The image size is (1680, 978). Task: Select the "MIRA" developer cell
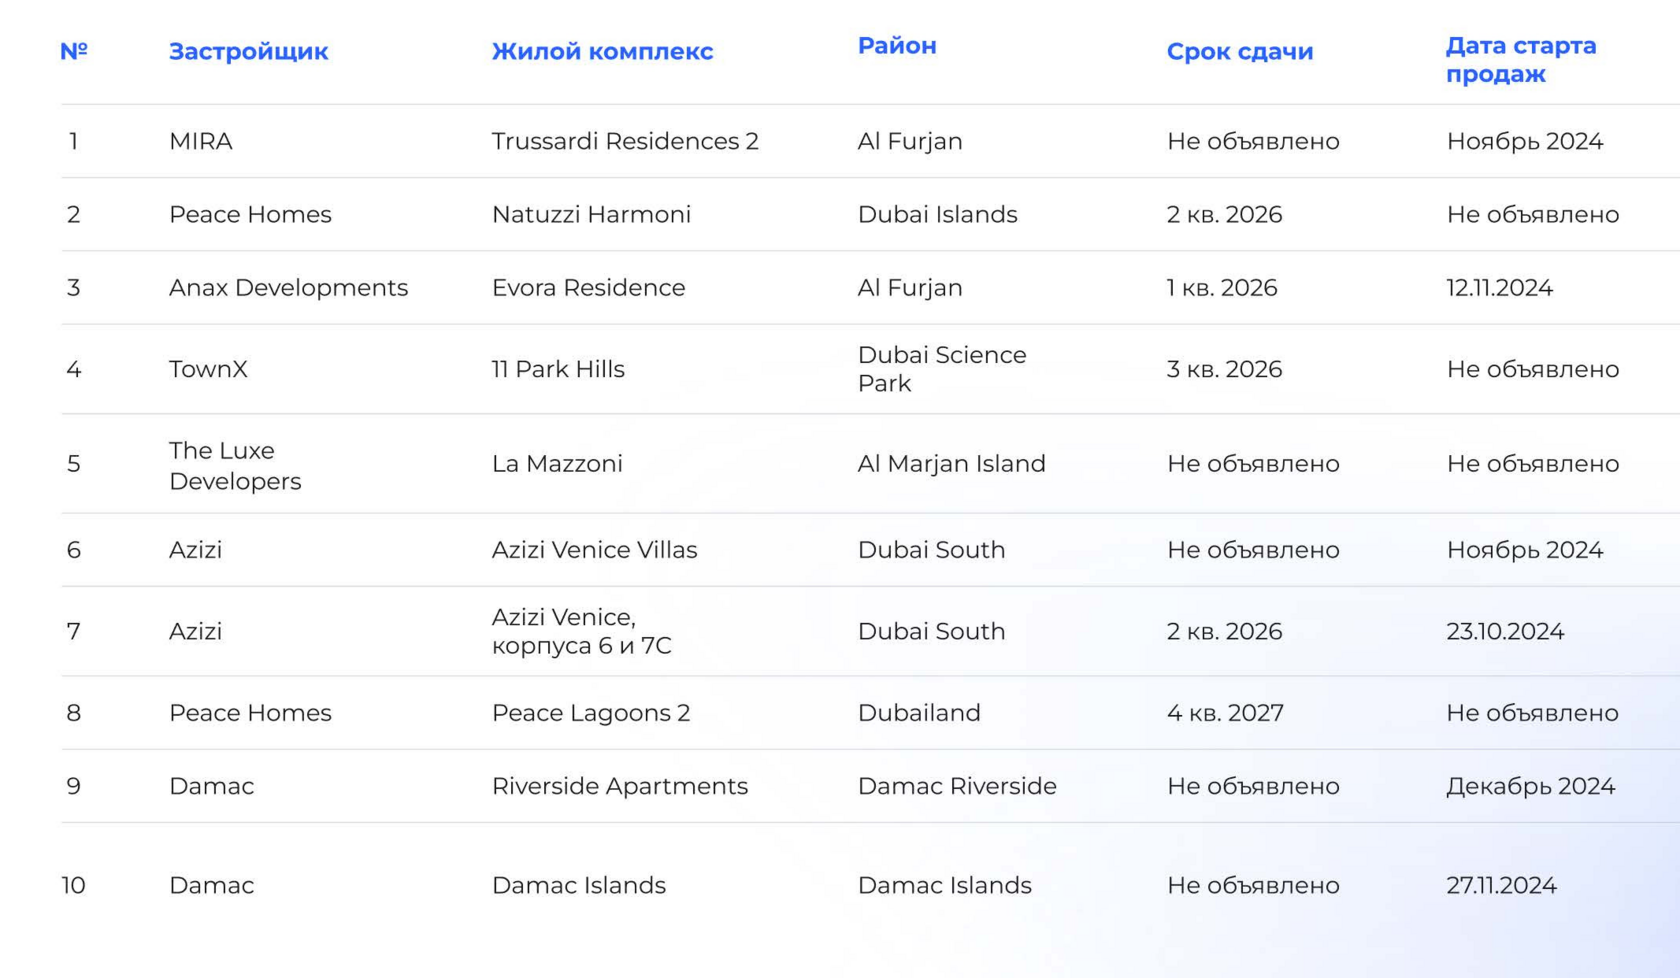coord(201,141)
